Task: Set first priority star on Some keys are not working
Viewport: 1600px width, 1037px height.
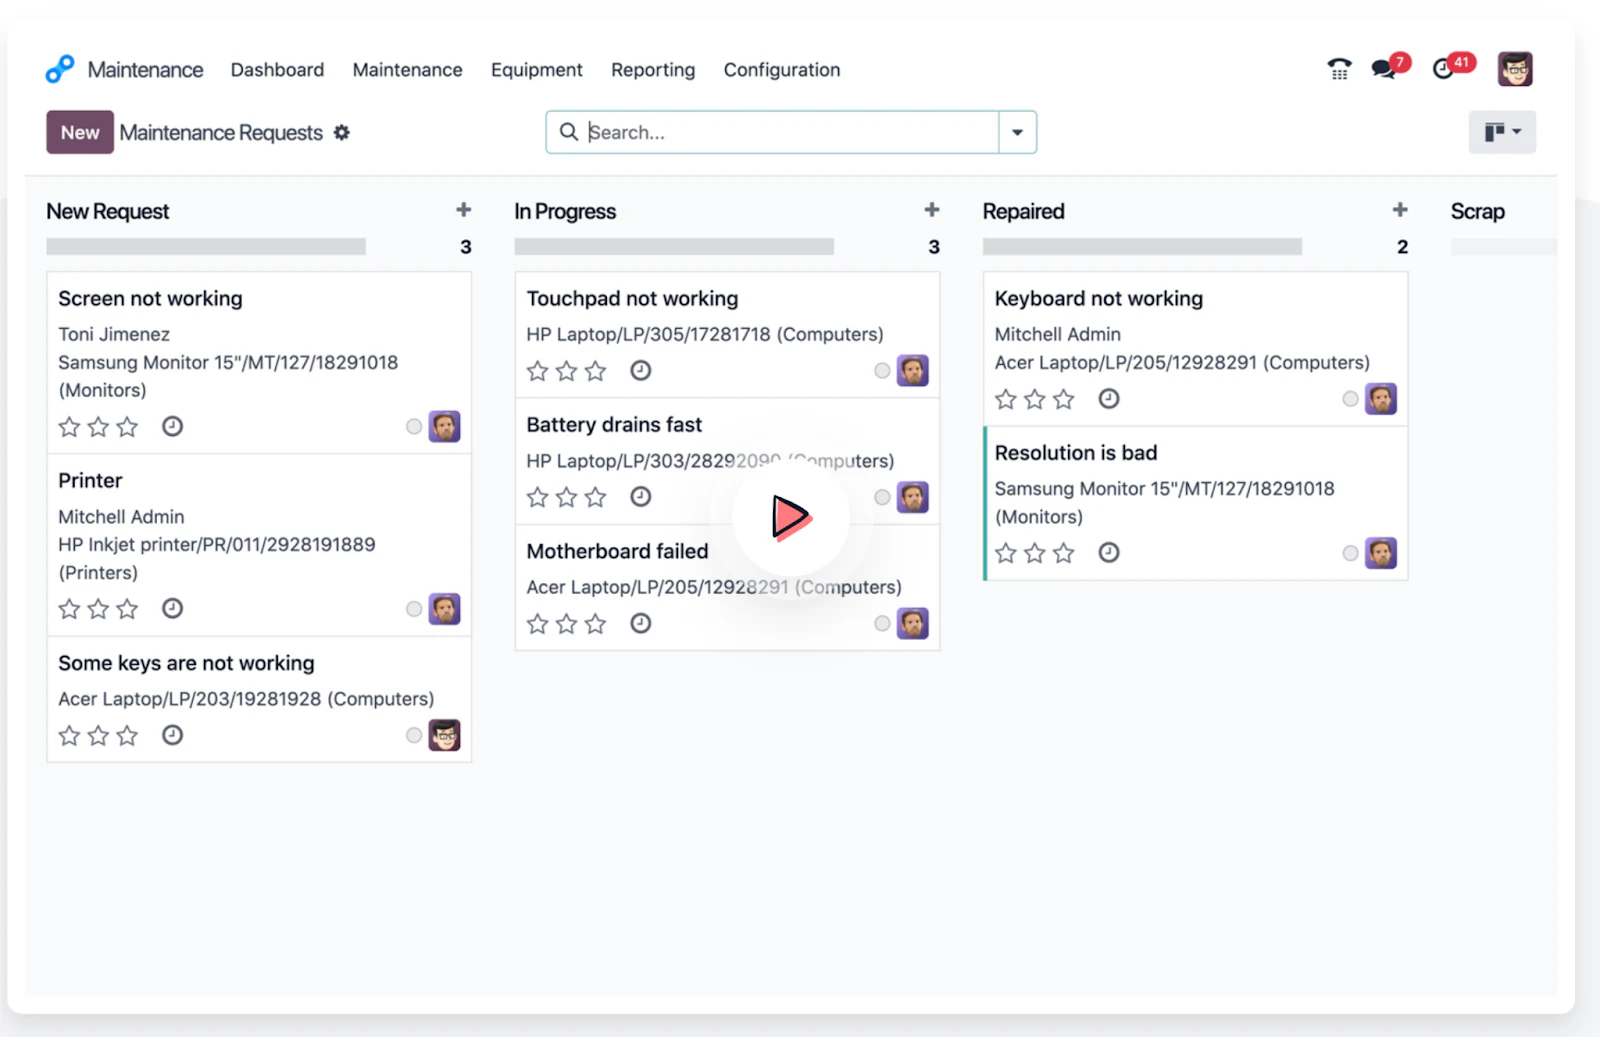Action: [69, 736]
